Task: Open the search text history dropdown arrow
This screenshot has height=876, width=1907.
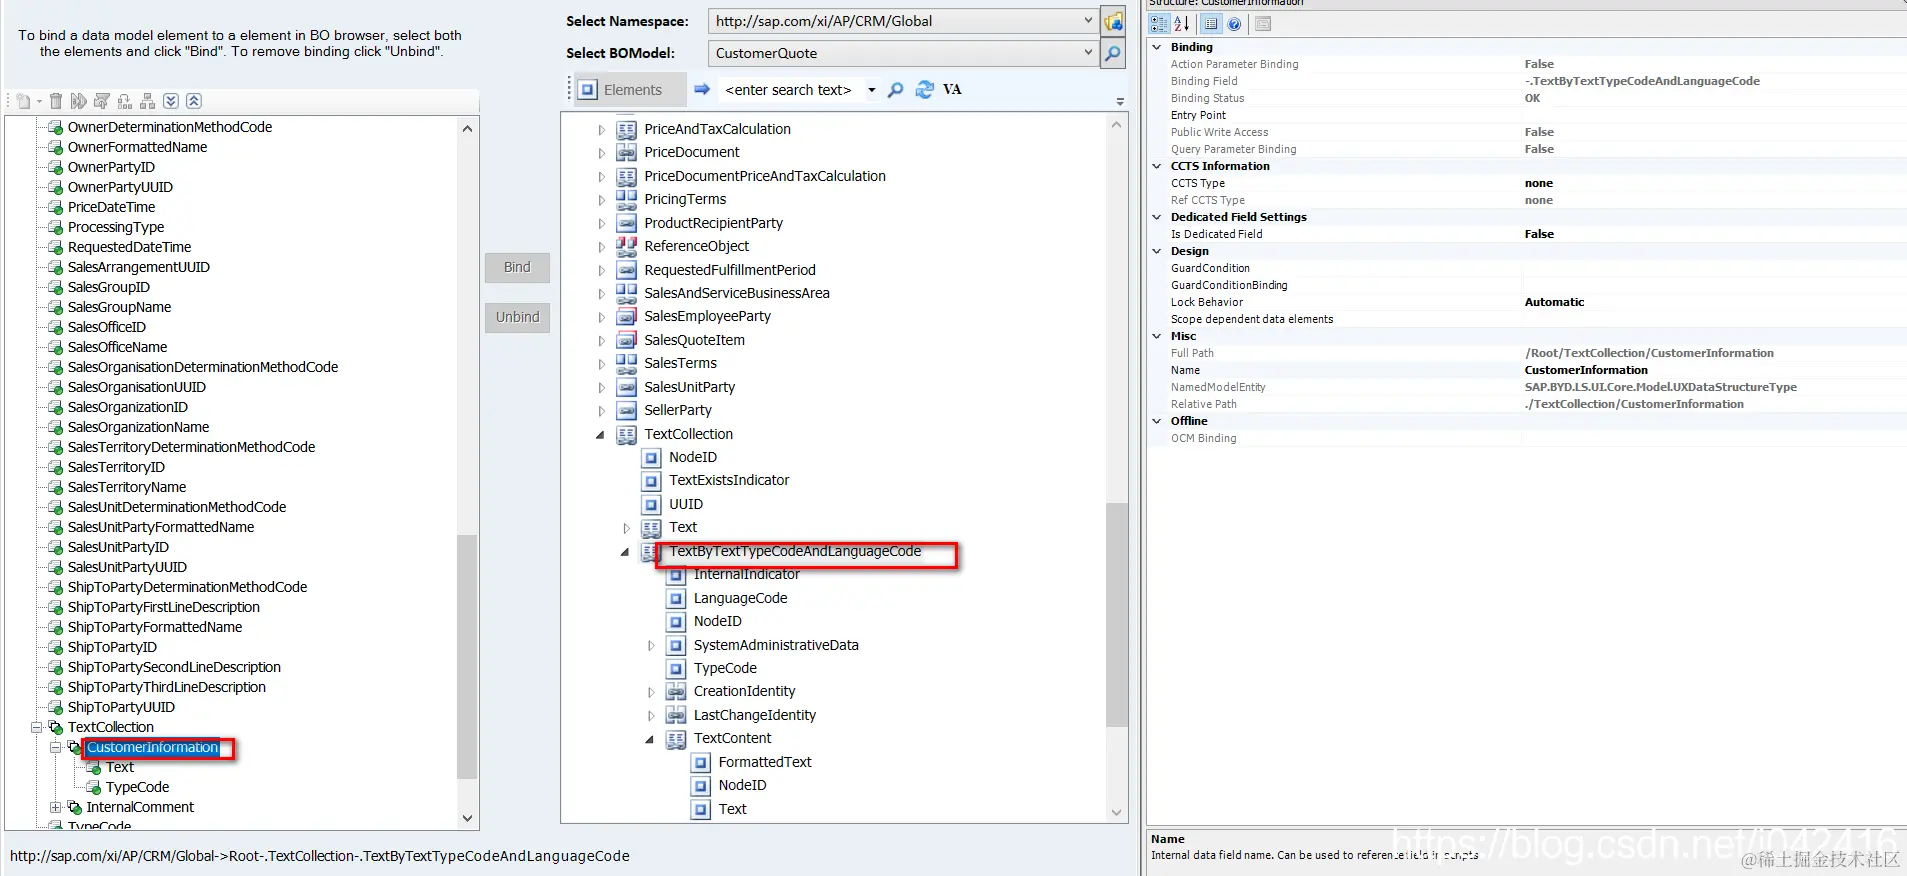Action: pyautogui.click(x=872, y=90)
